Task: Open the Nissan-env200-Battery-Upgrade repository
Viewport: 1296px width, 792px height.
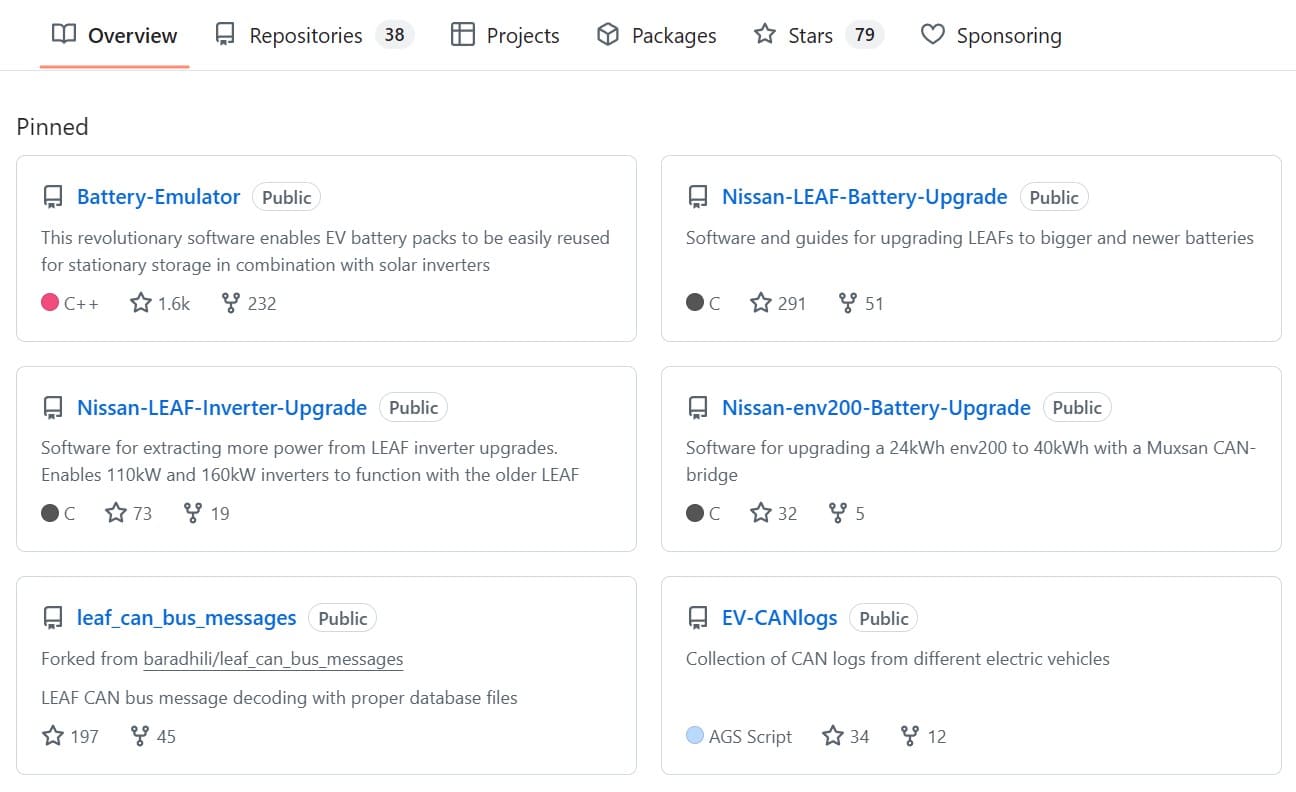Action: [x=876, y=407]
